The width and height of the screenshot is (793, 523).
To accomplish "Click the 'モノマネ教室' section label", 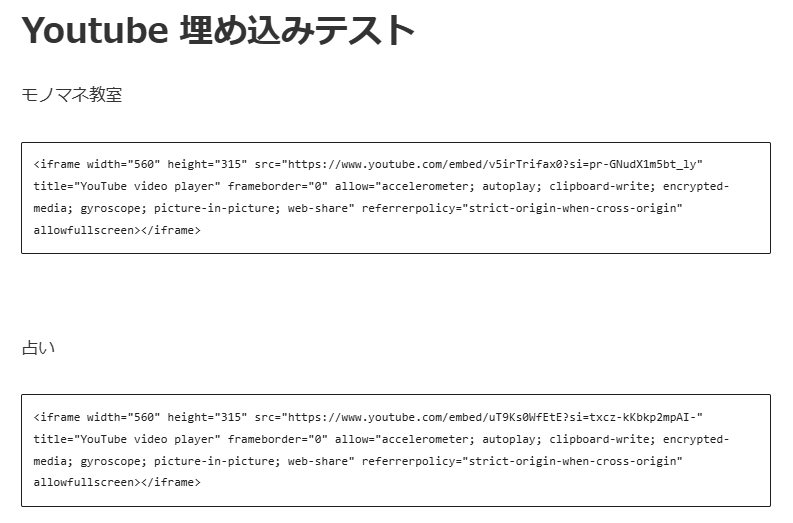I will pyautogui.click(x=72, y=95).
